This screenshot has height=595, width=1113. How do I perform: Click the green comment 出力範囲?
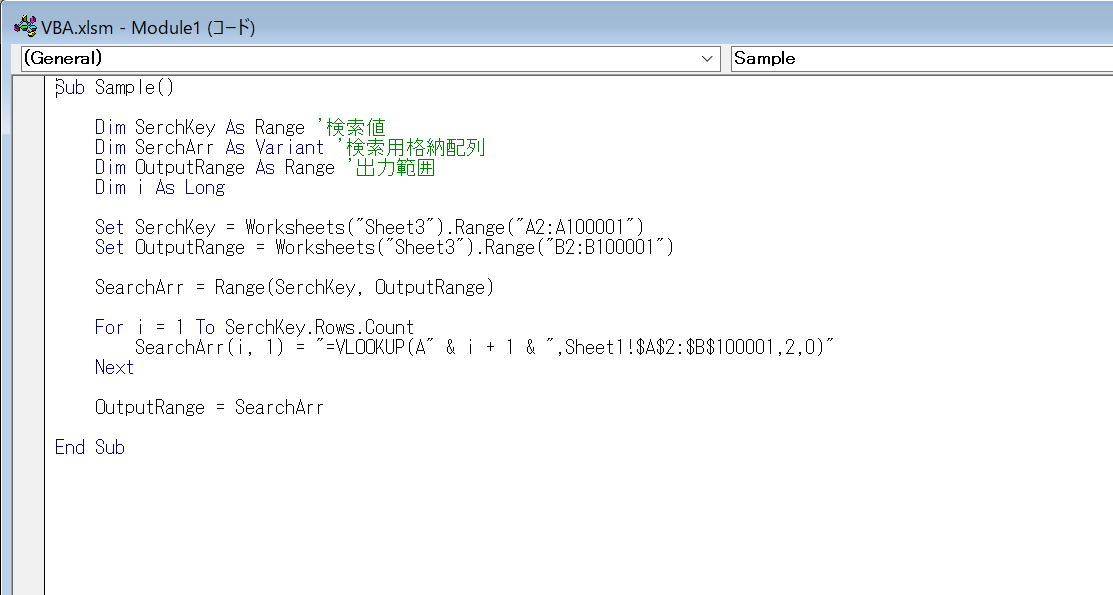(391, 168)
